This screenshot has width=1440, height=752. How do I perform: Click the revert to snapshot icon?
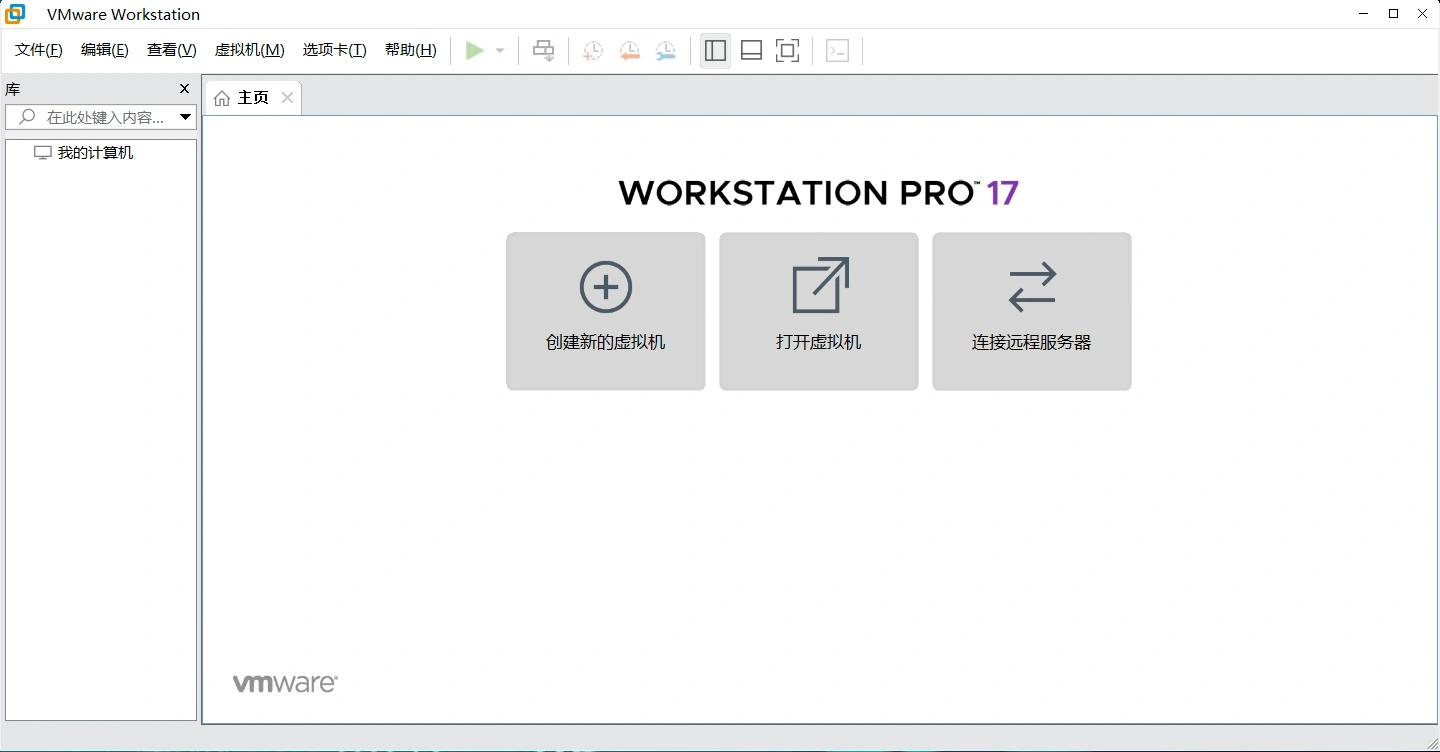click(629, 51)
